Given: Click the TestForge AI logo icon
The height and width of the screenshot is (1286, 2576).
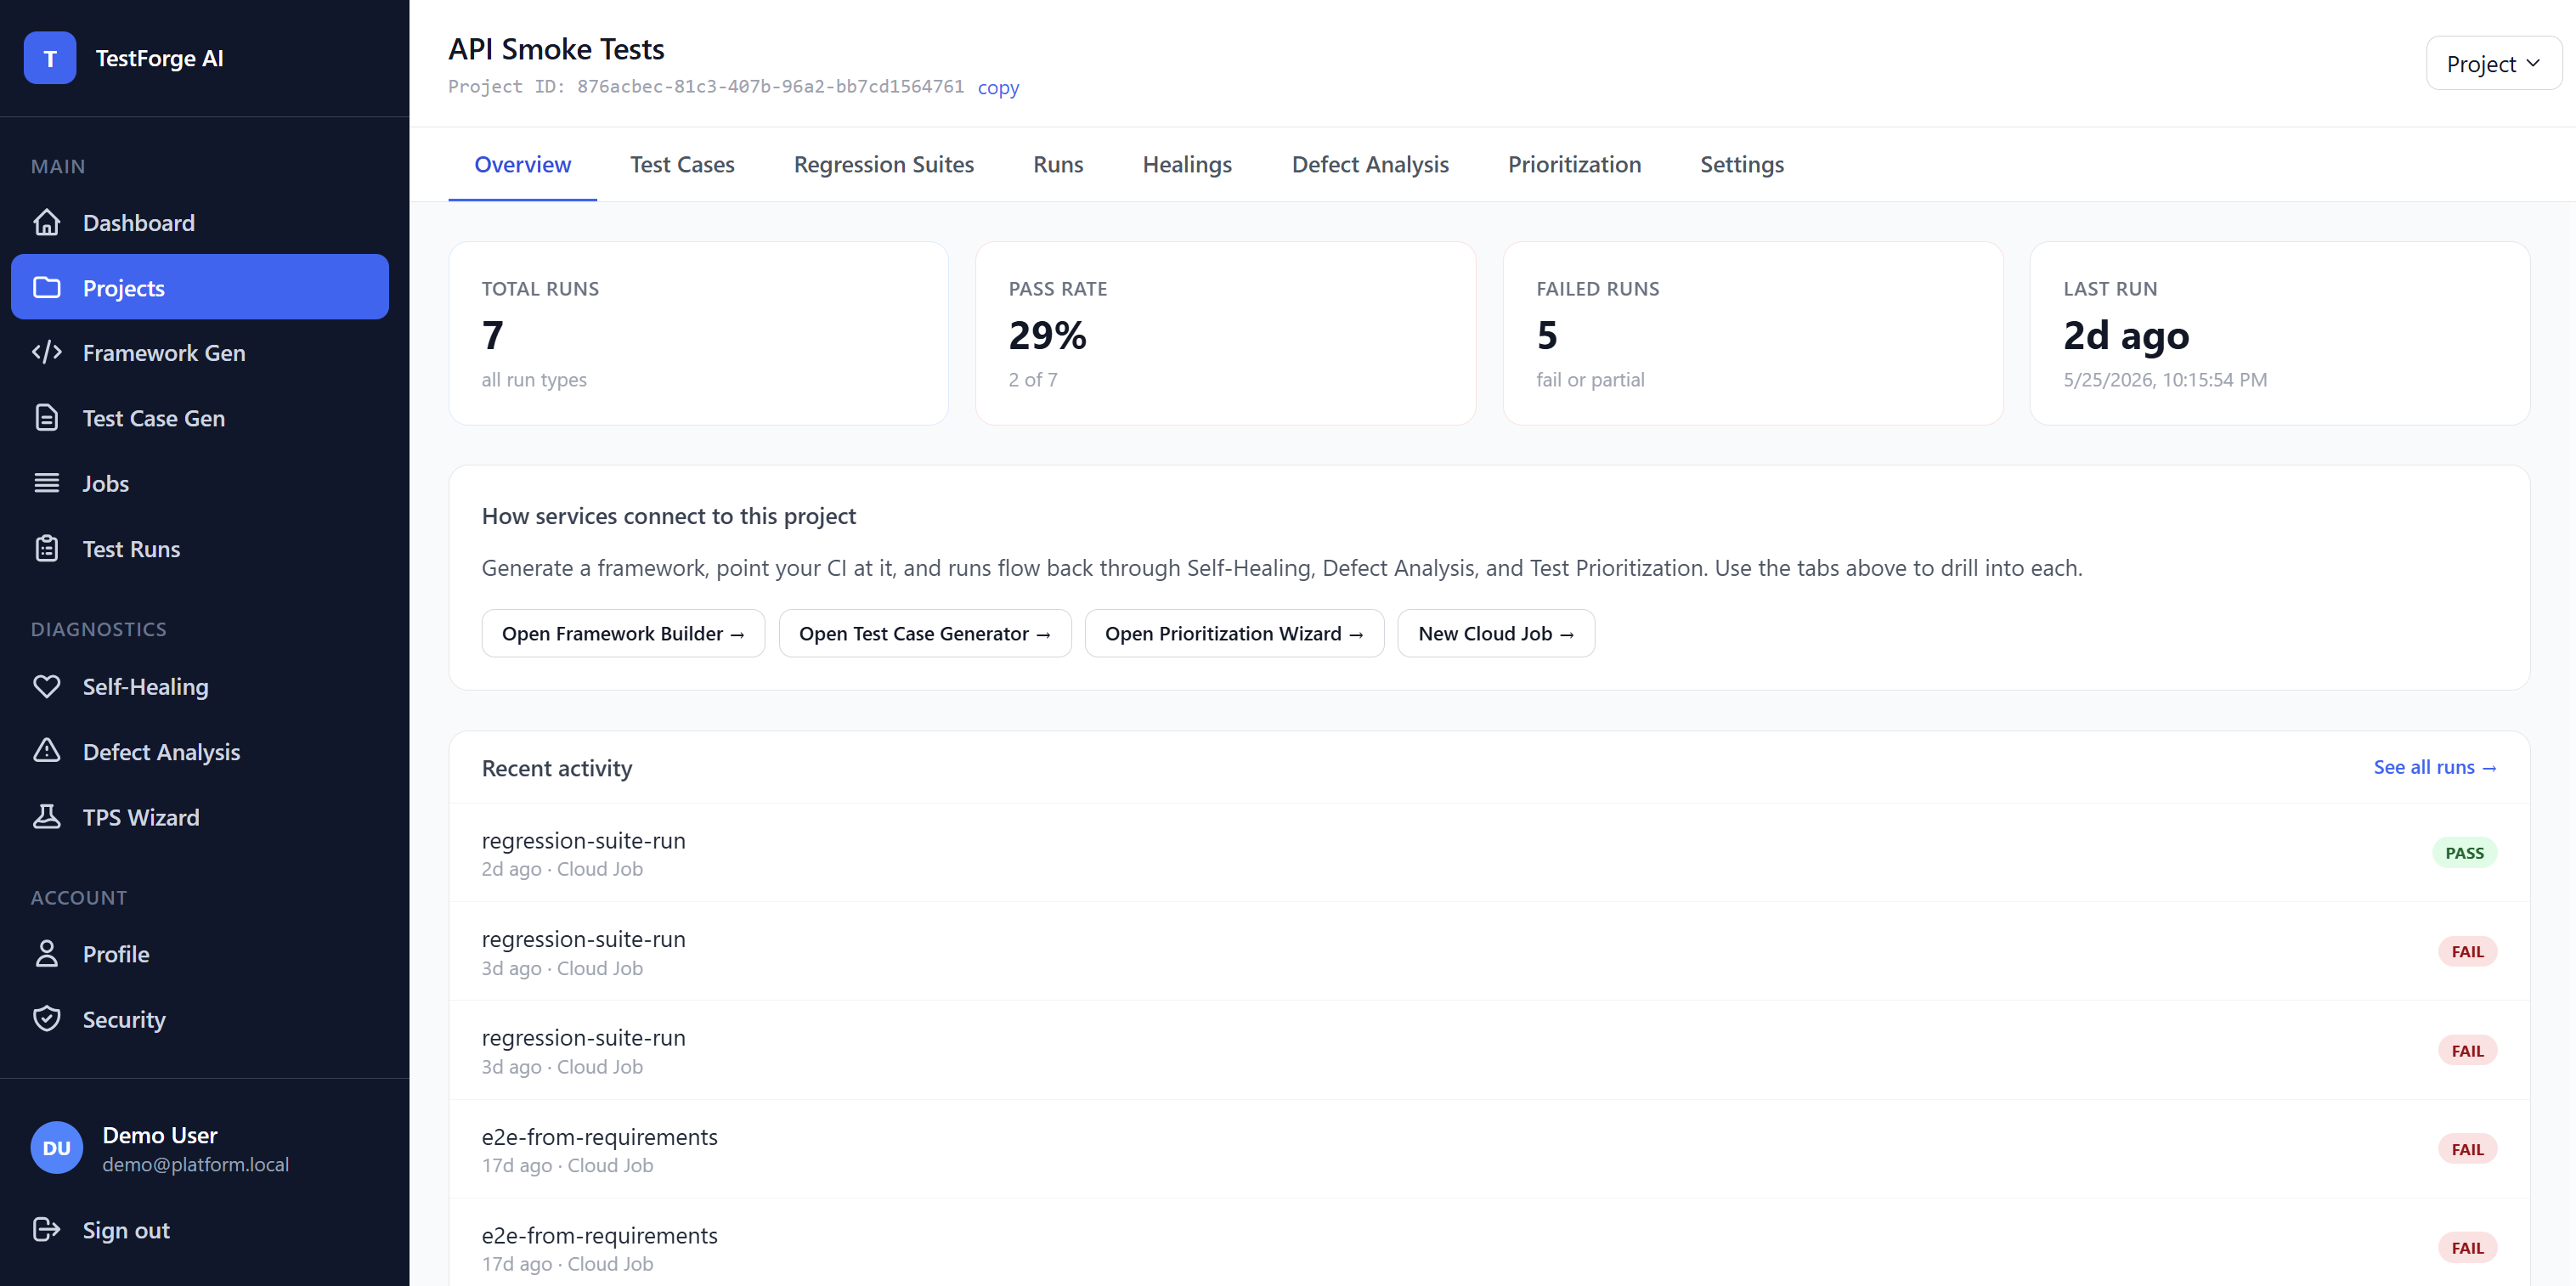Looking at the screenshot, I should (x=50, y=58).
